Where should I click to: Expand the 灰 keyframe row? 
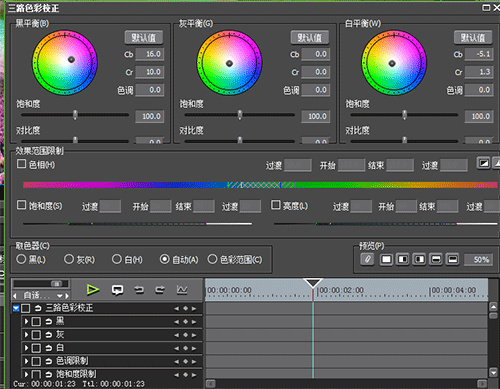(x=26, y=335)
